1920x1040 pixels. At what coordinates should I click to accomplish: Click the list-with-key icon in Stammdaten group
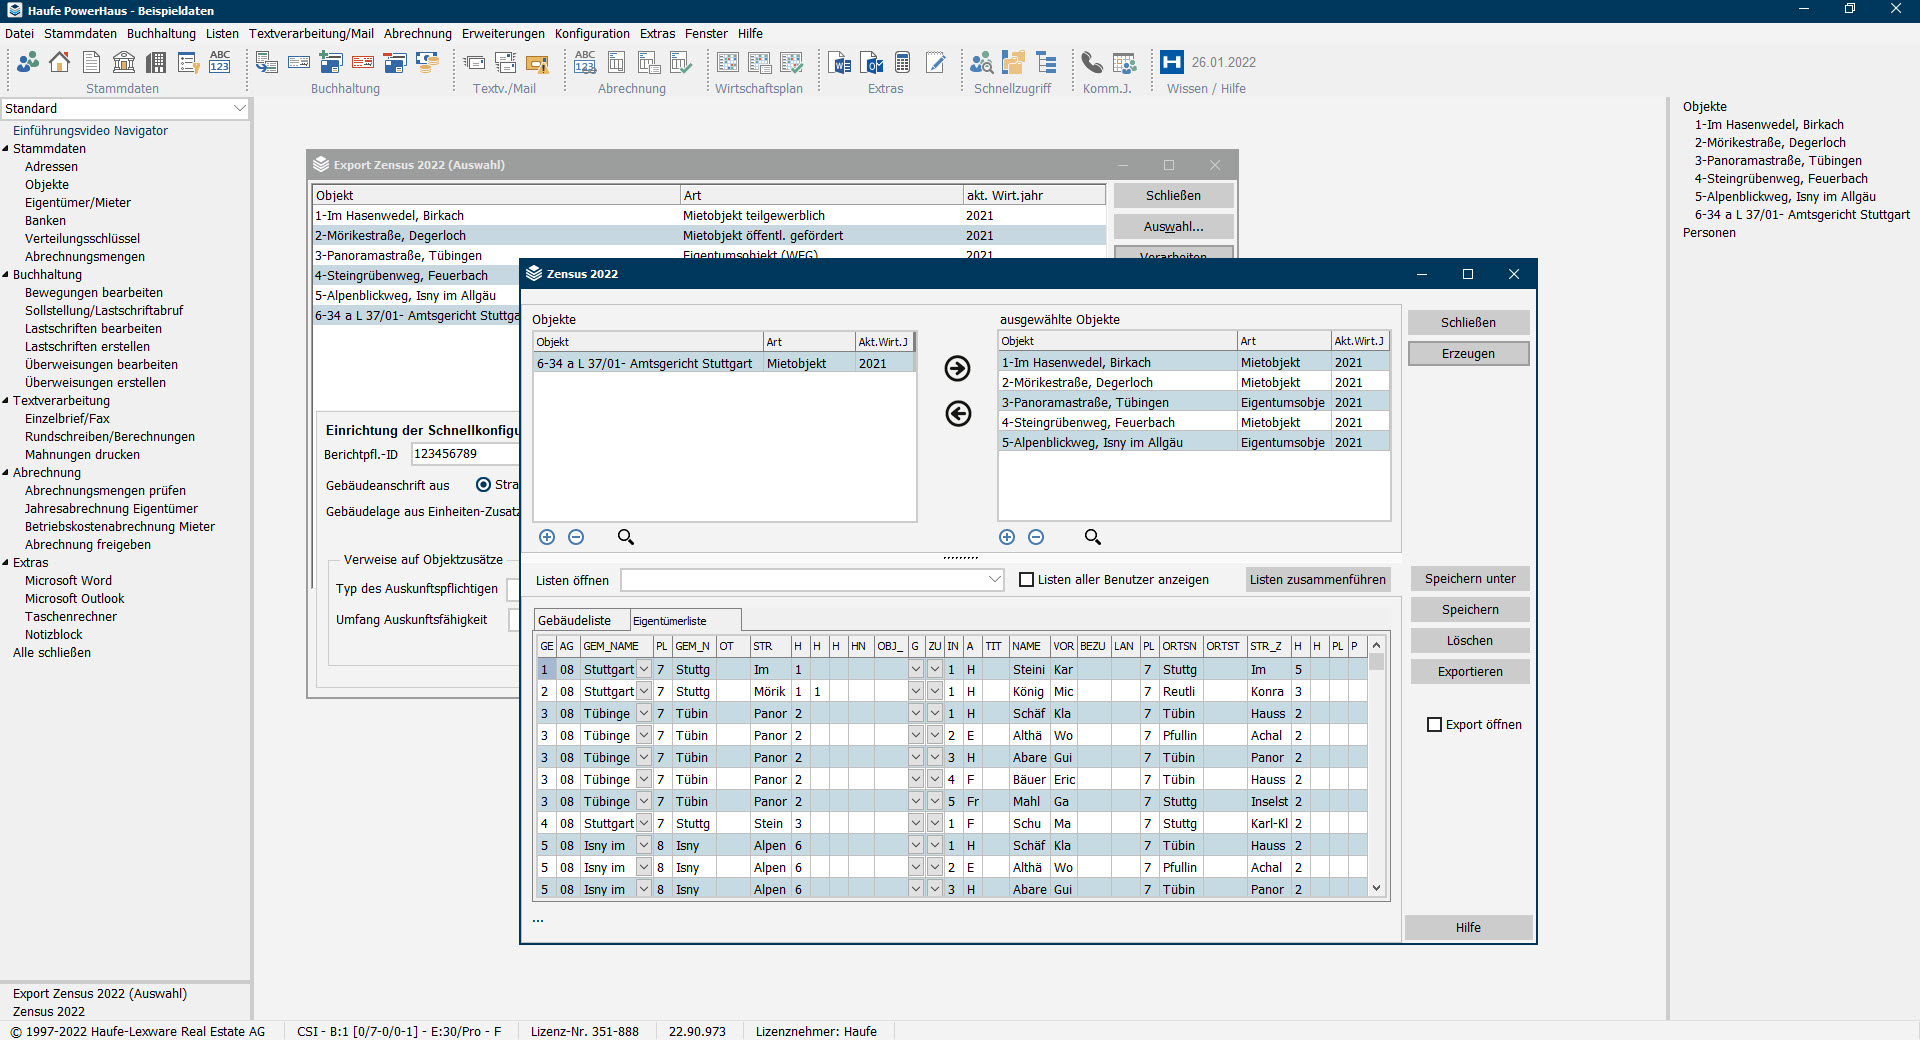coord(188,62)
